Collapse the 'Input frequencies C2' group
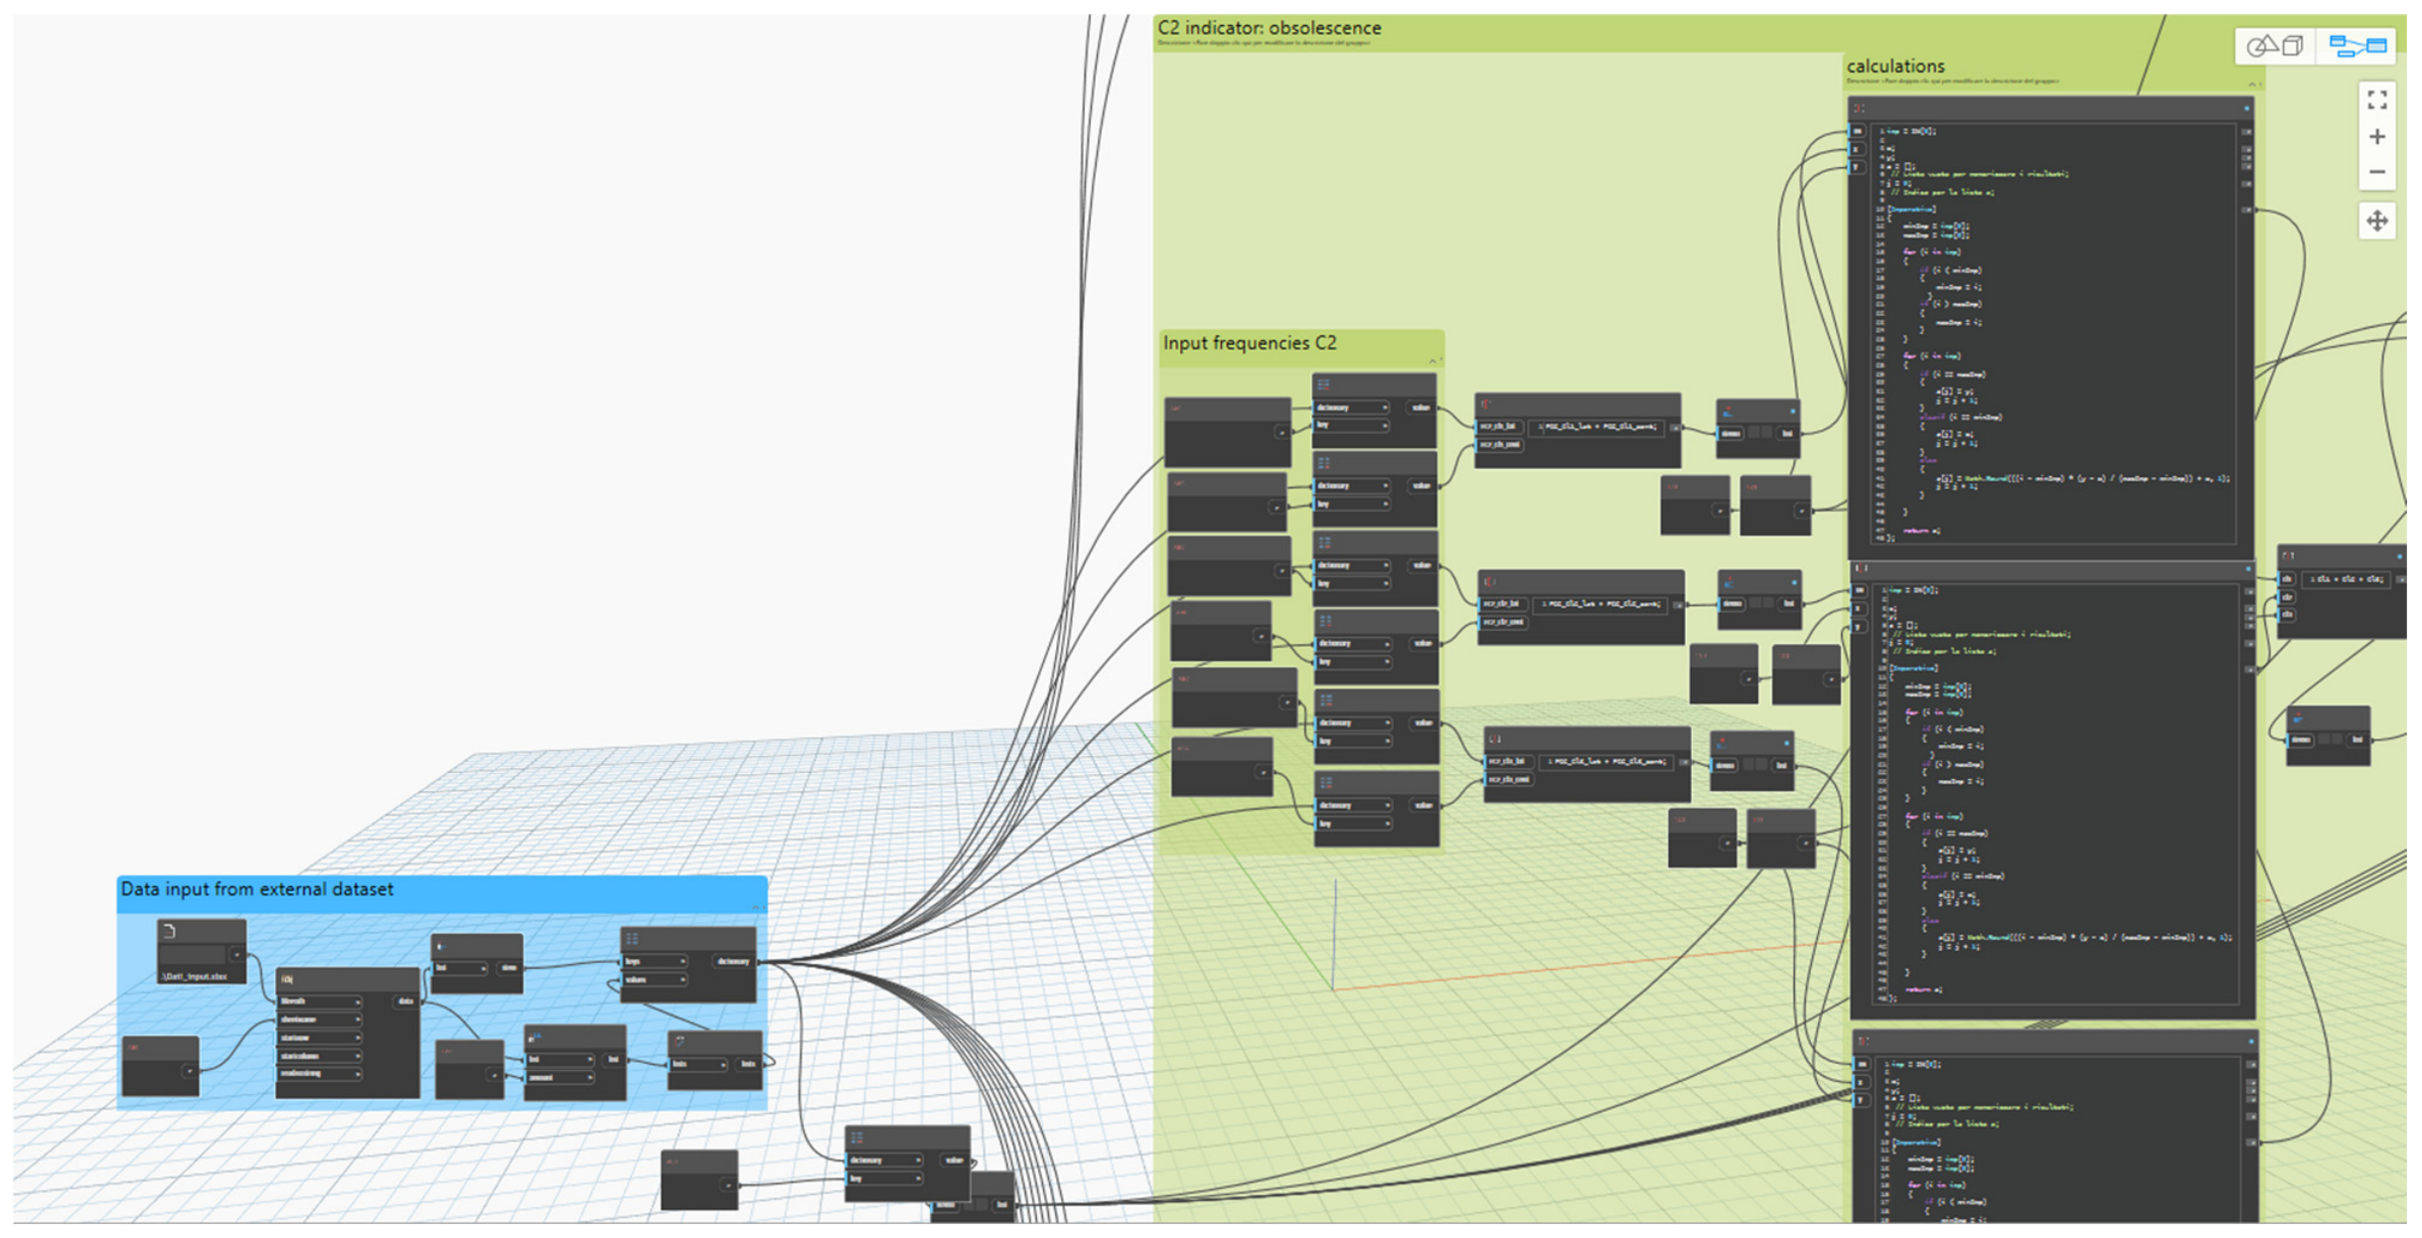Screen dimensions: 2422x1238 coord(1434,360)
